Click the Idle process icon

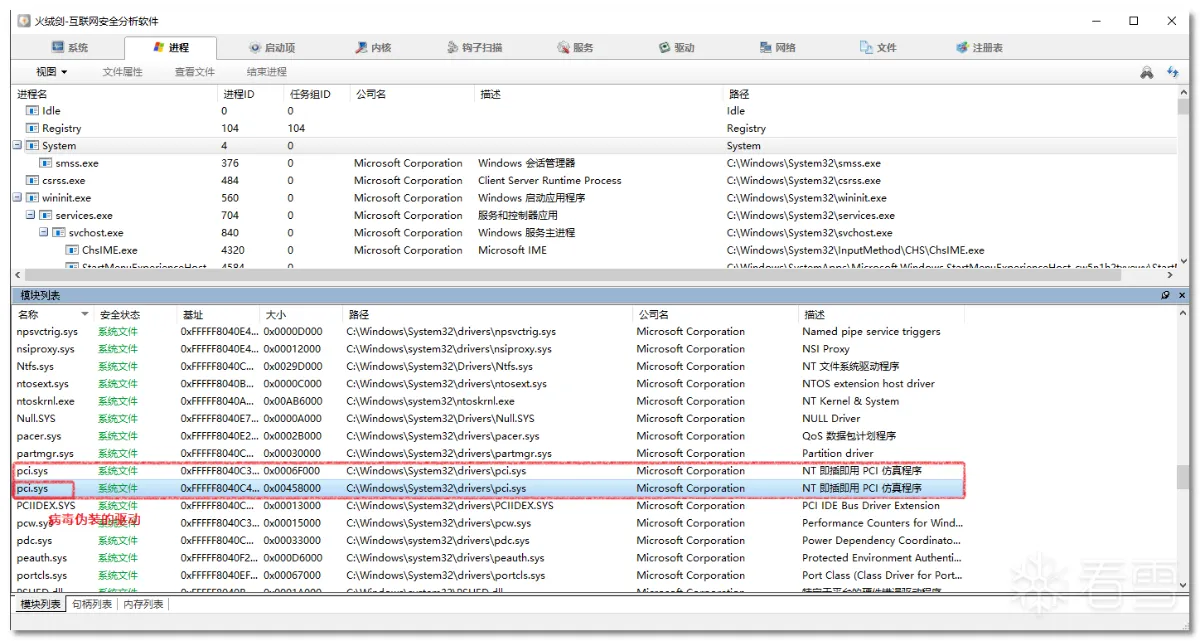(x=32, y=111)
